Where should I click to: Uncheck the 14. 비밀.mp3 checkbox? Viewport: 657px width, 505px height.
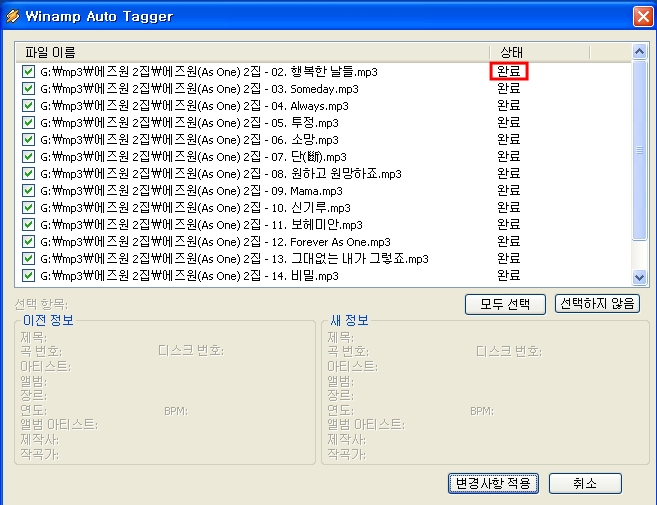tap(28, 275)
